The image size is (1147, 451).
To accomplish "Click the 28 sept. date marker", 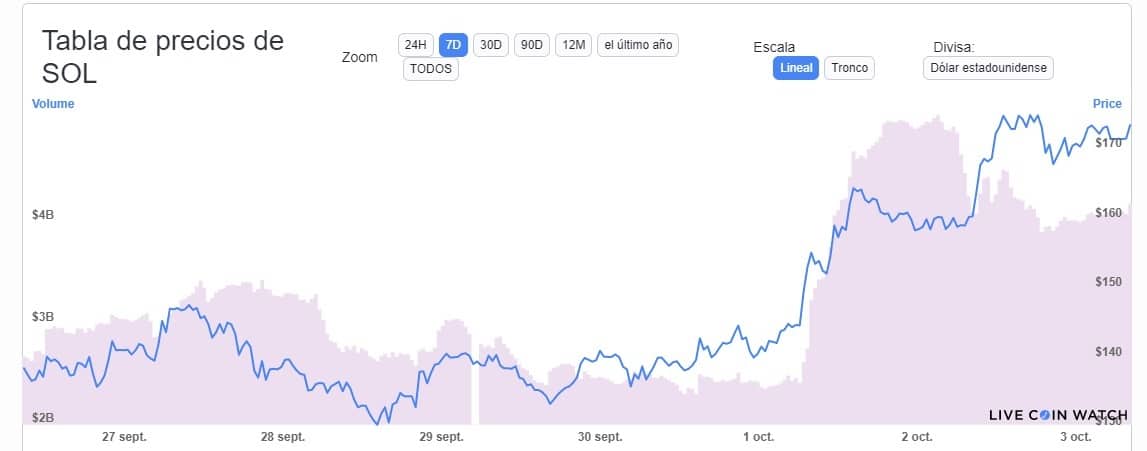I will point(283,437).
